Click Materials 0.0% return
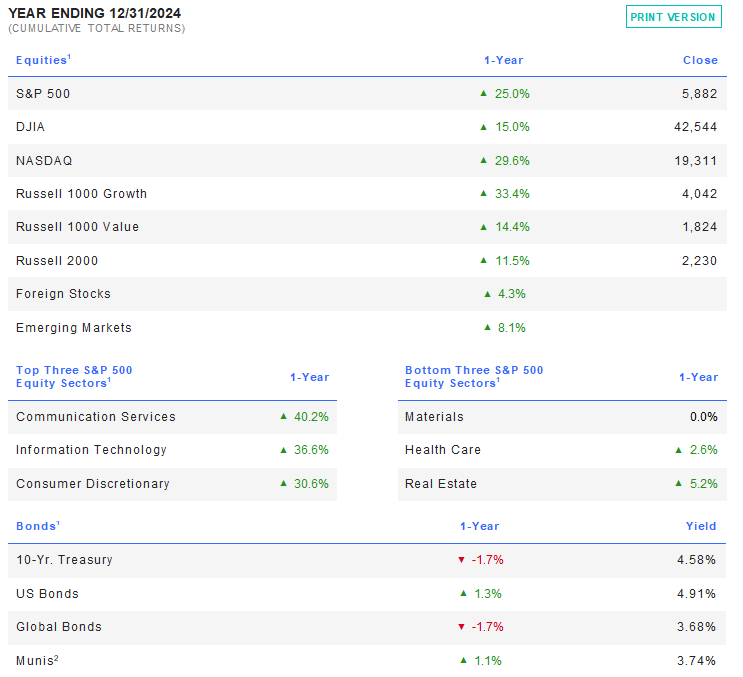Viewport: 743px width, 677px height. [704, 417]
